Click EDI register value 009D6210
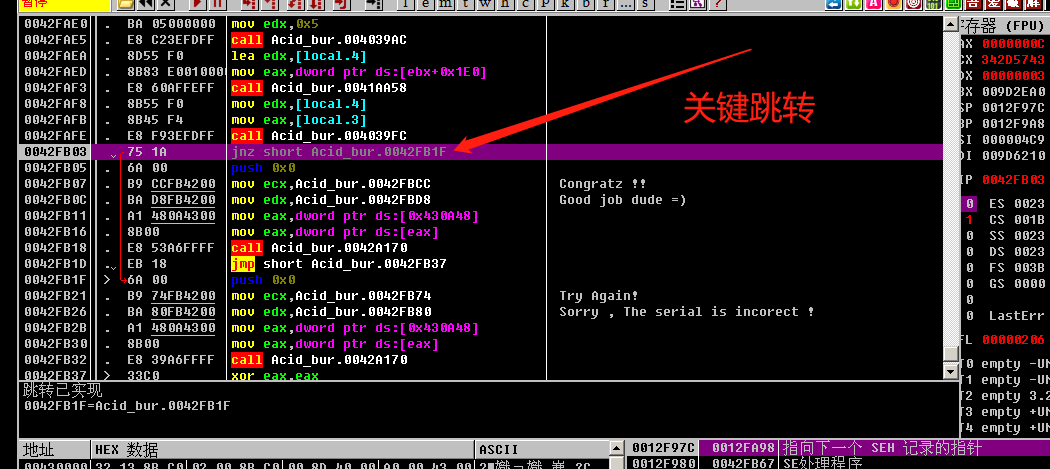 coord(1013,156)
